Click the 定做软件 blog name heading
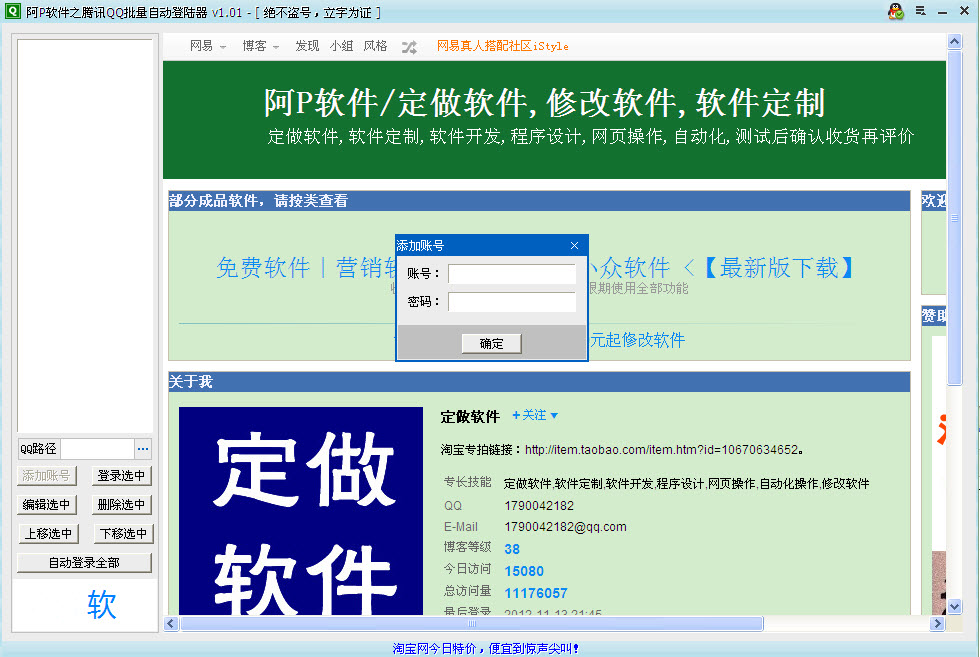 point(470,417)
